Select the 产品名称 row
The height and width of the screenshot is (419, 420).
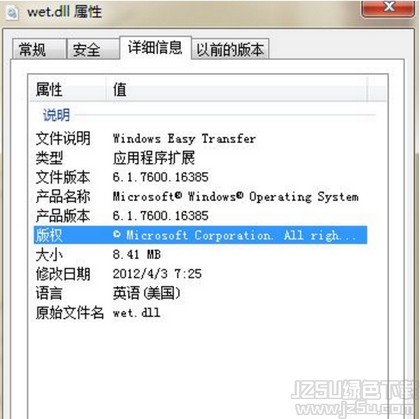200,196
